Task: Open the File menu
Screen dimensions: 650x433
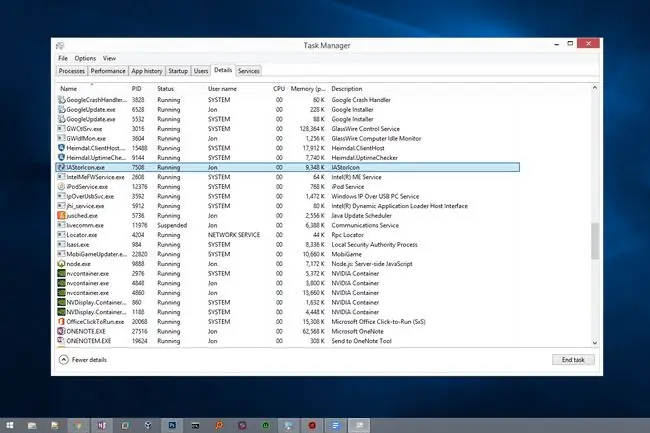Action: coord(63,58)
